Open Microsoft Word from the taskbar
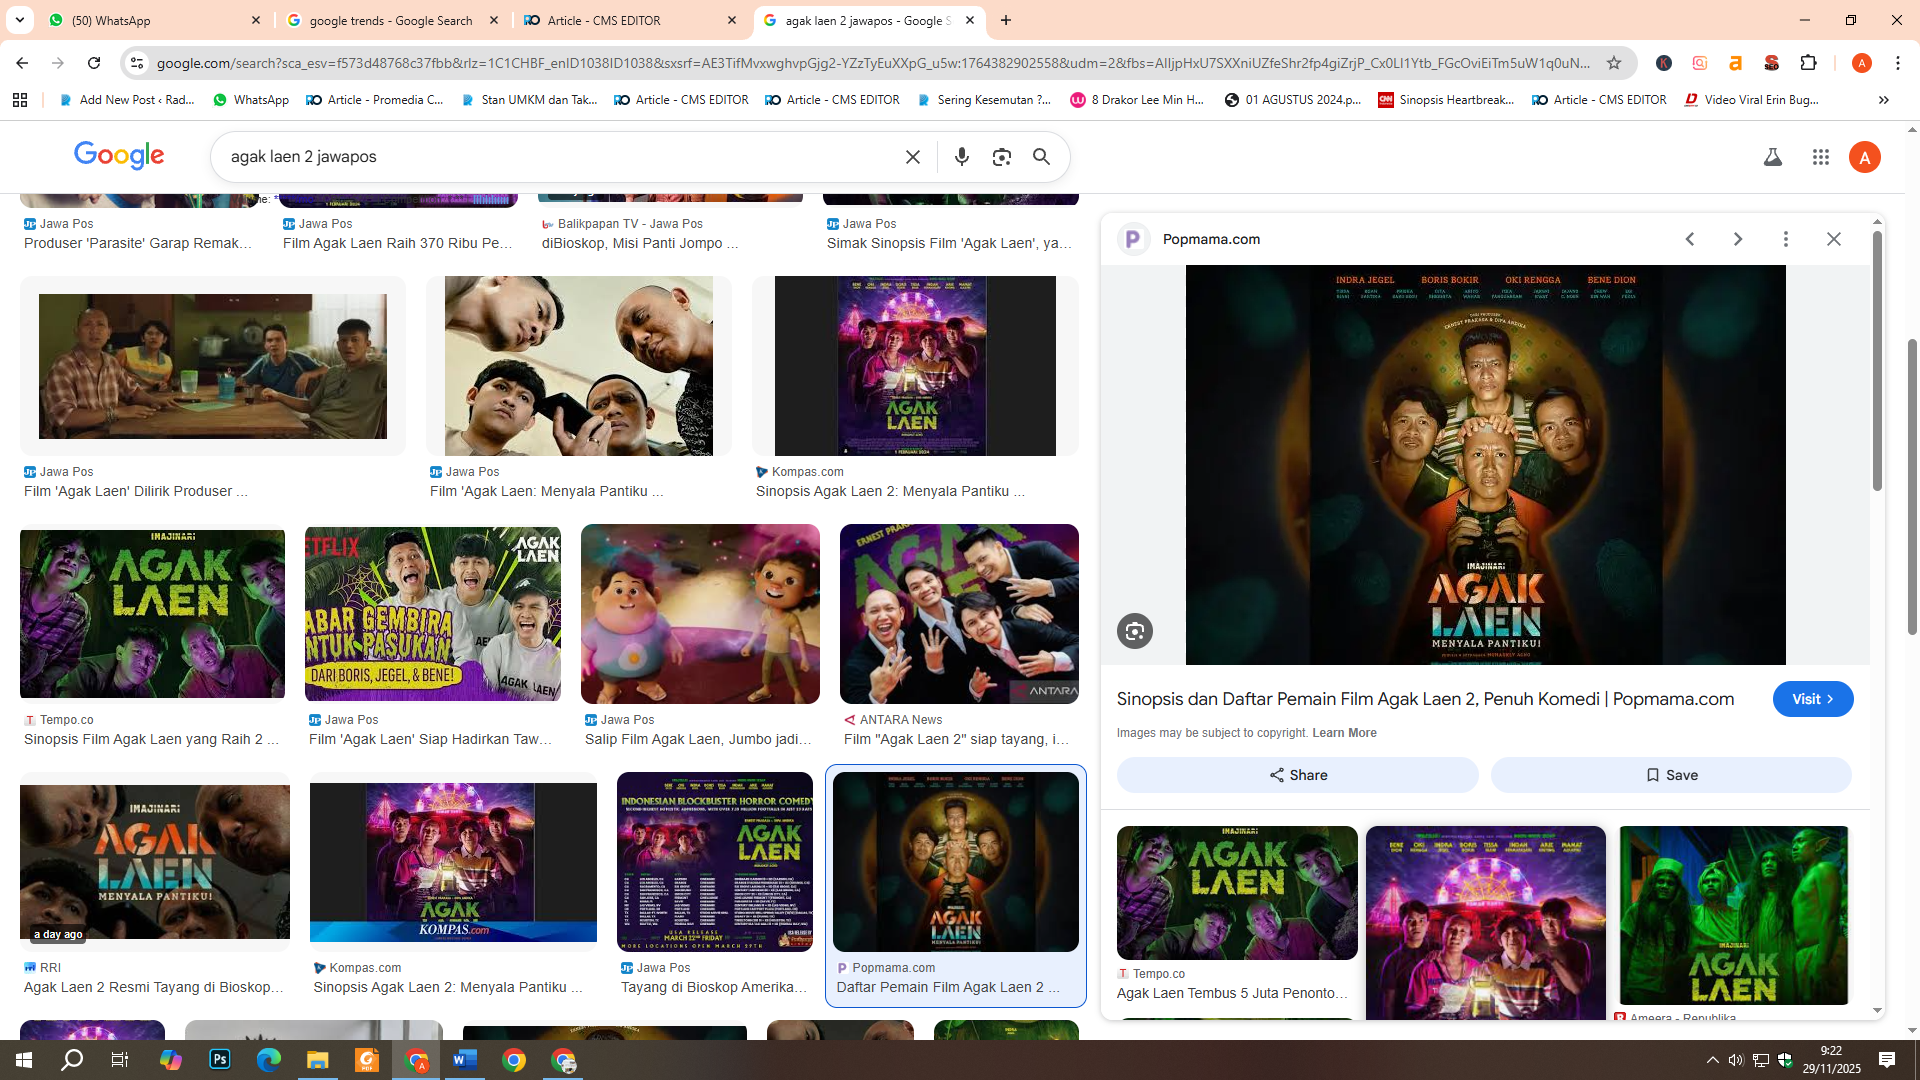 click(465, 1060)
